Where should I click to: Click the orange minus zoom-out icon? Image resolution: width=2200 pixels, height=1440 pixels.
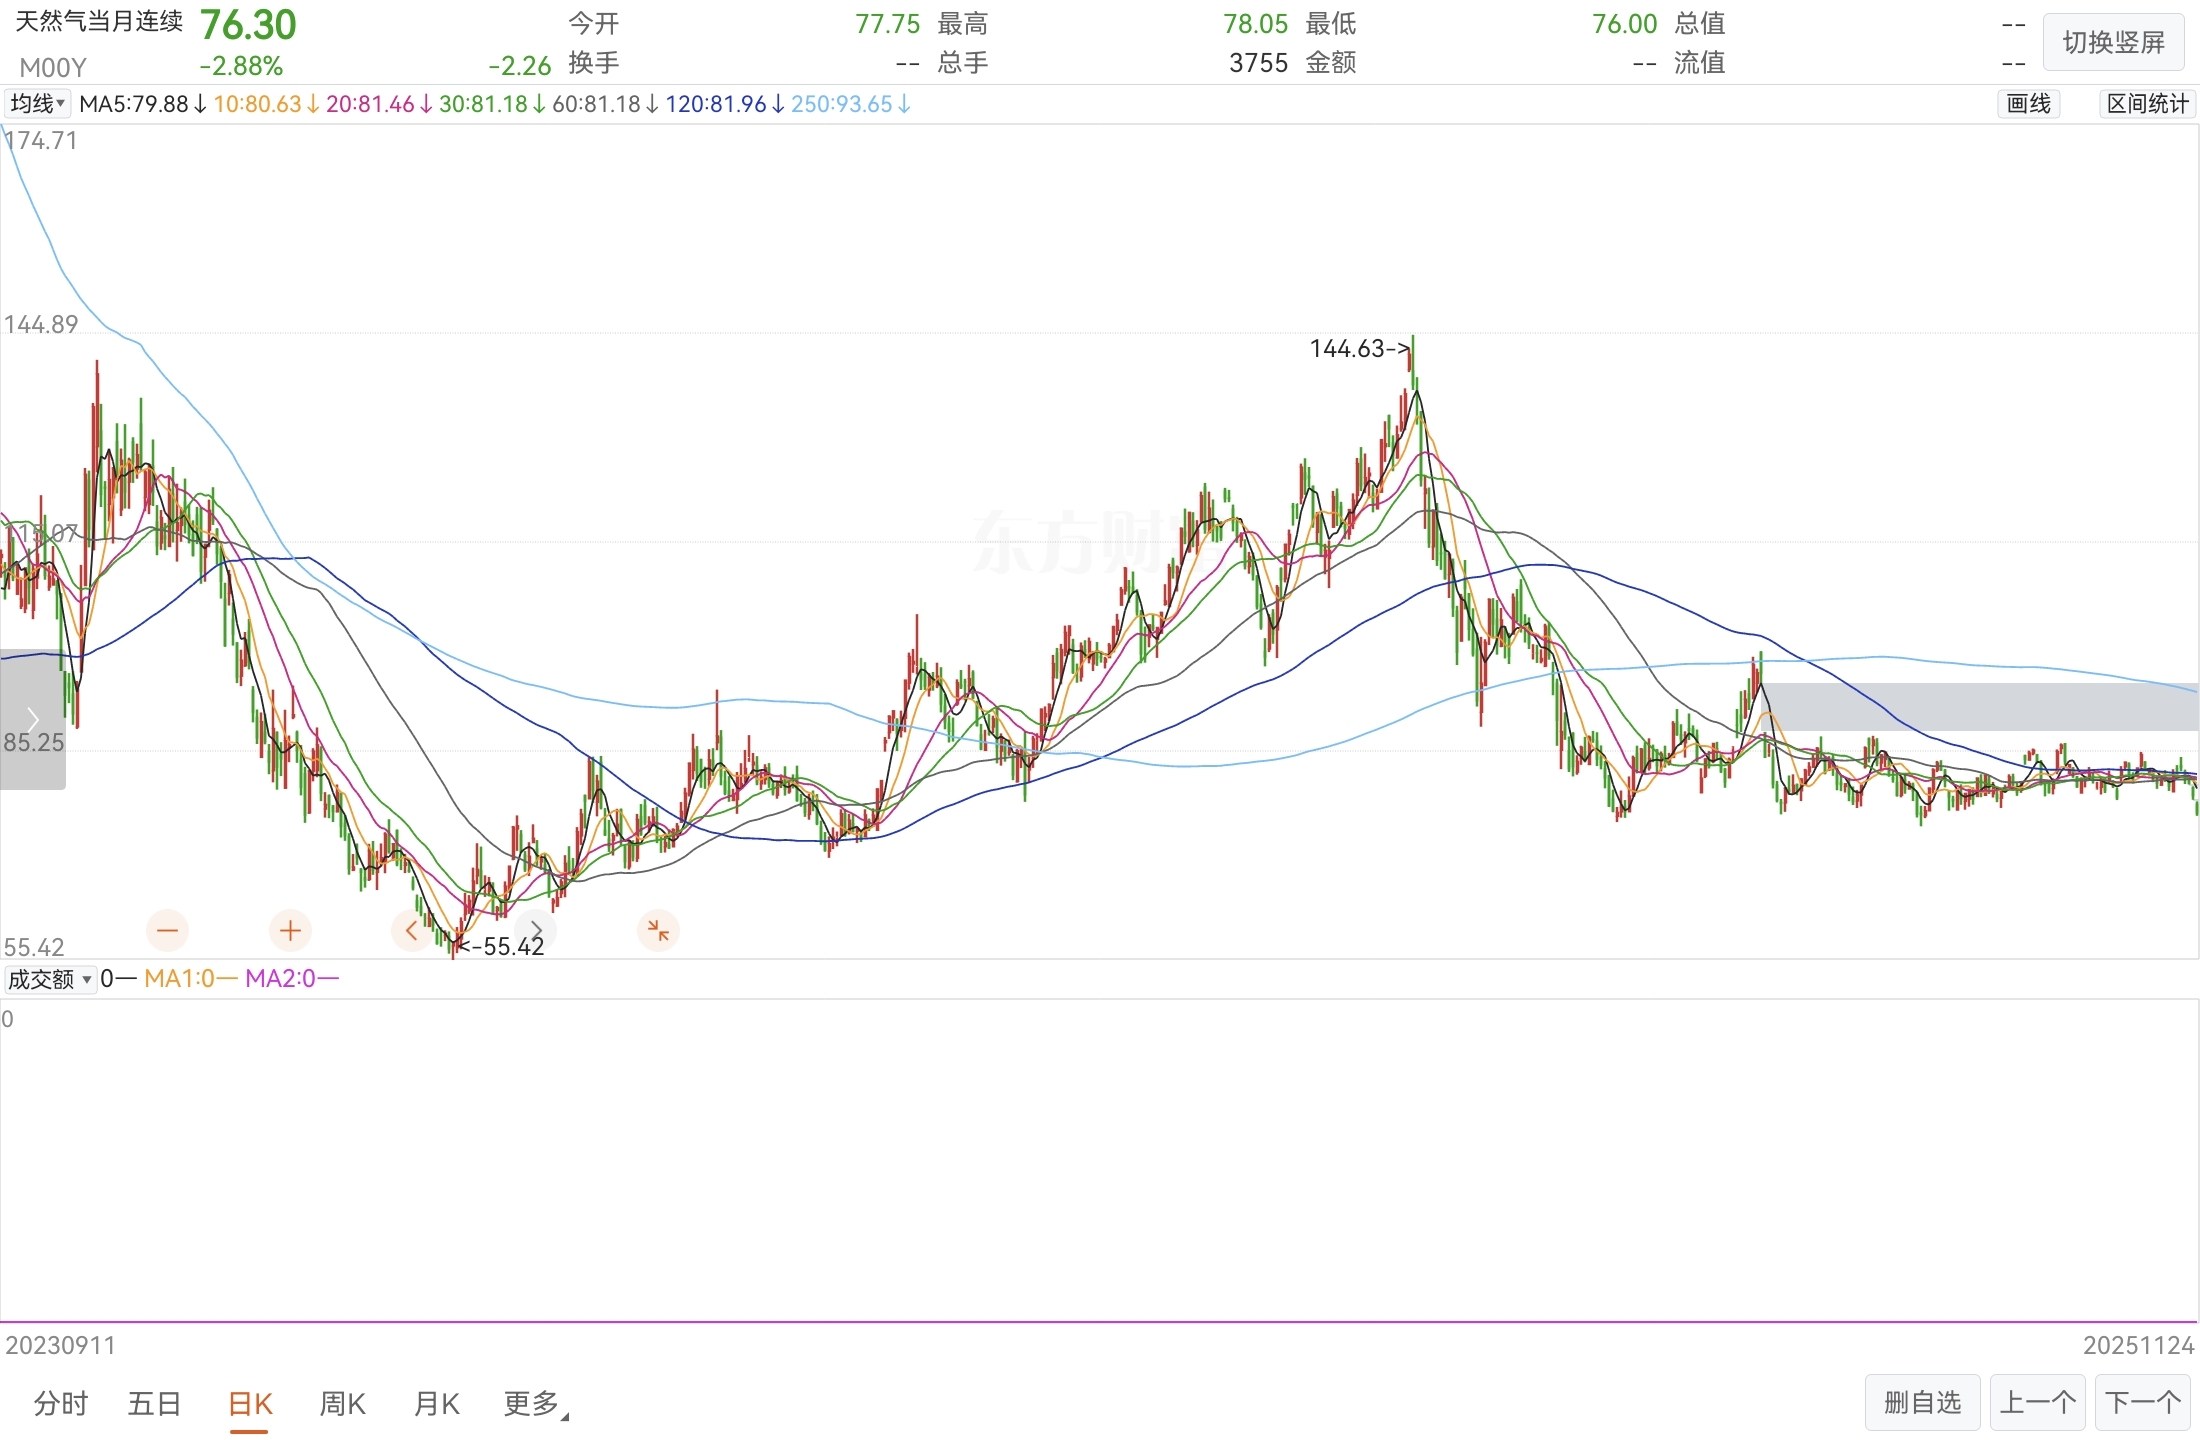(x=167, y=931)
